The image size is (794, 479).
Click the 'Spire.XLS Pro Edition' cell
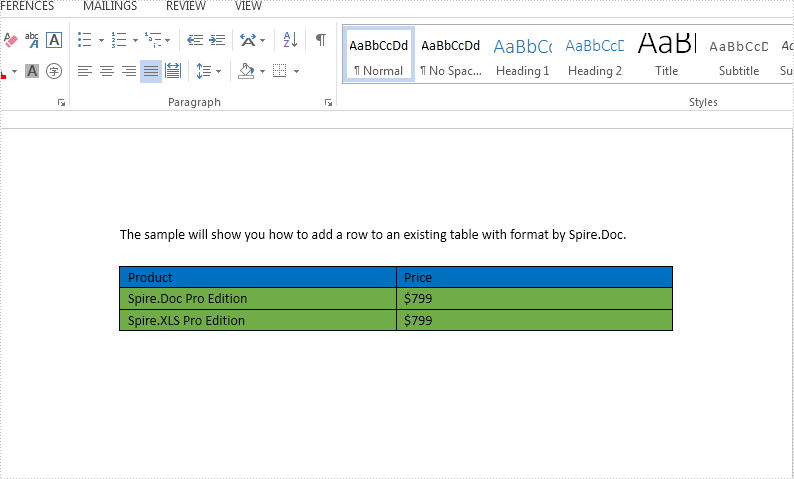[258, 321]
